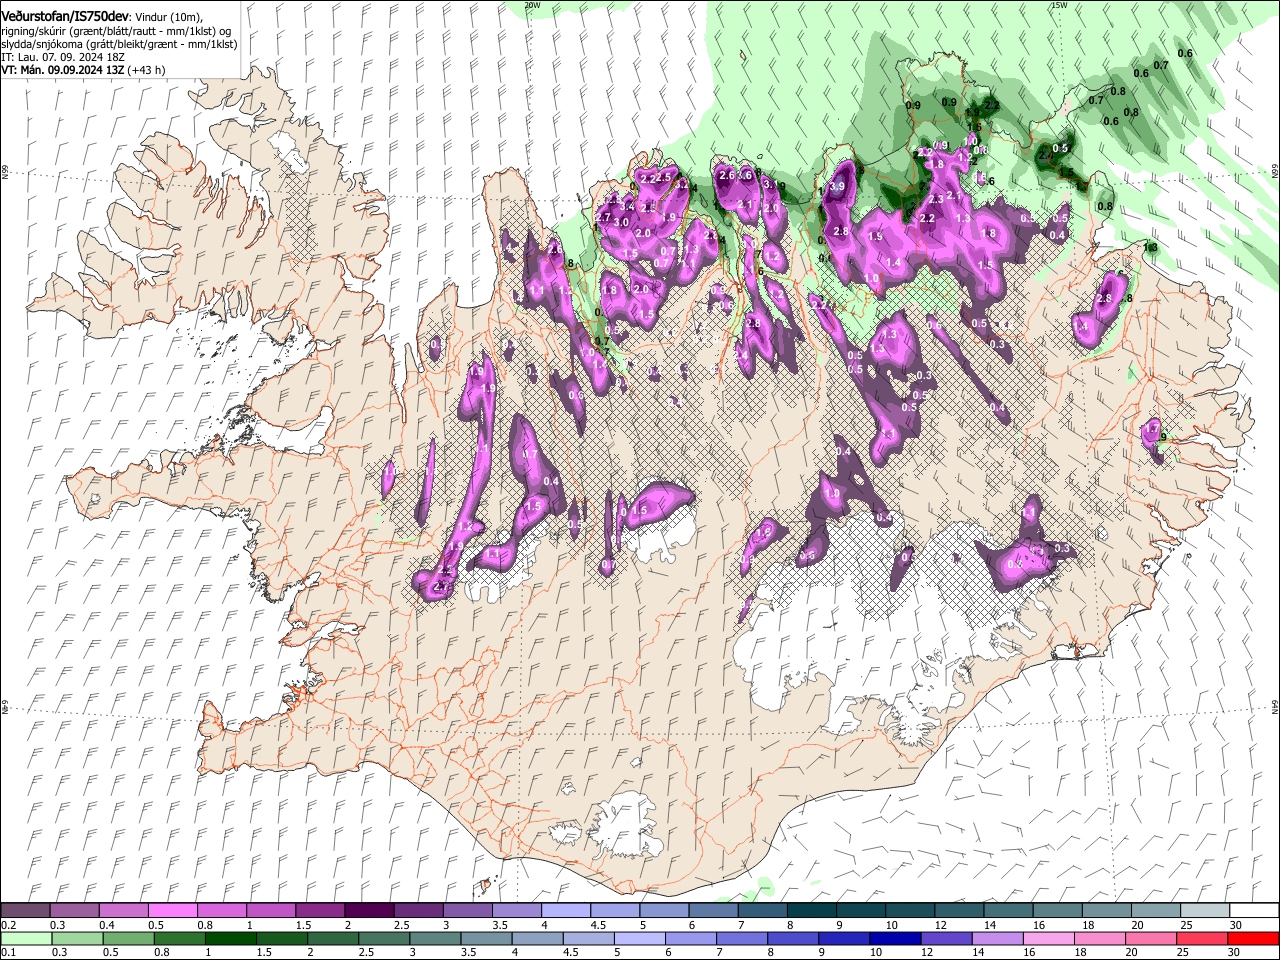The height and width of the screenshot is (960, 1280).
Task: Pick the dark green rain swatch between 1 and 1.5
Action: click(230, 938)
